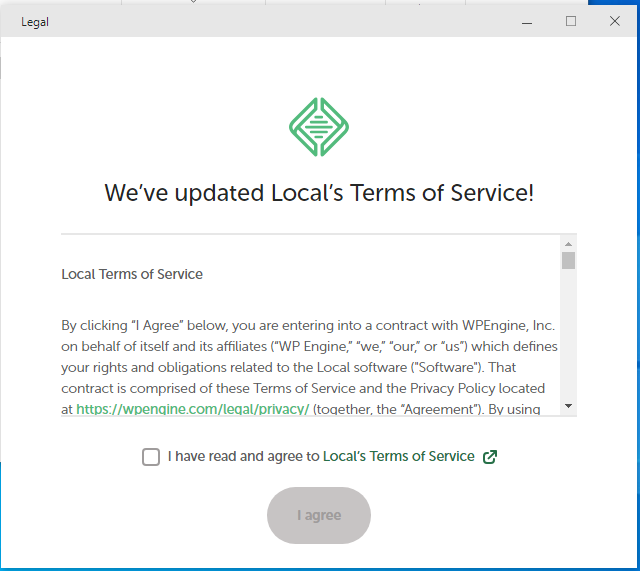
Task: Minimize the Legal dialog window
Action: 526,21
